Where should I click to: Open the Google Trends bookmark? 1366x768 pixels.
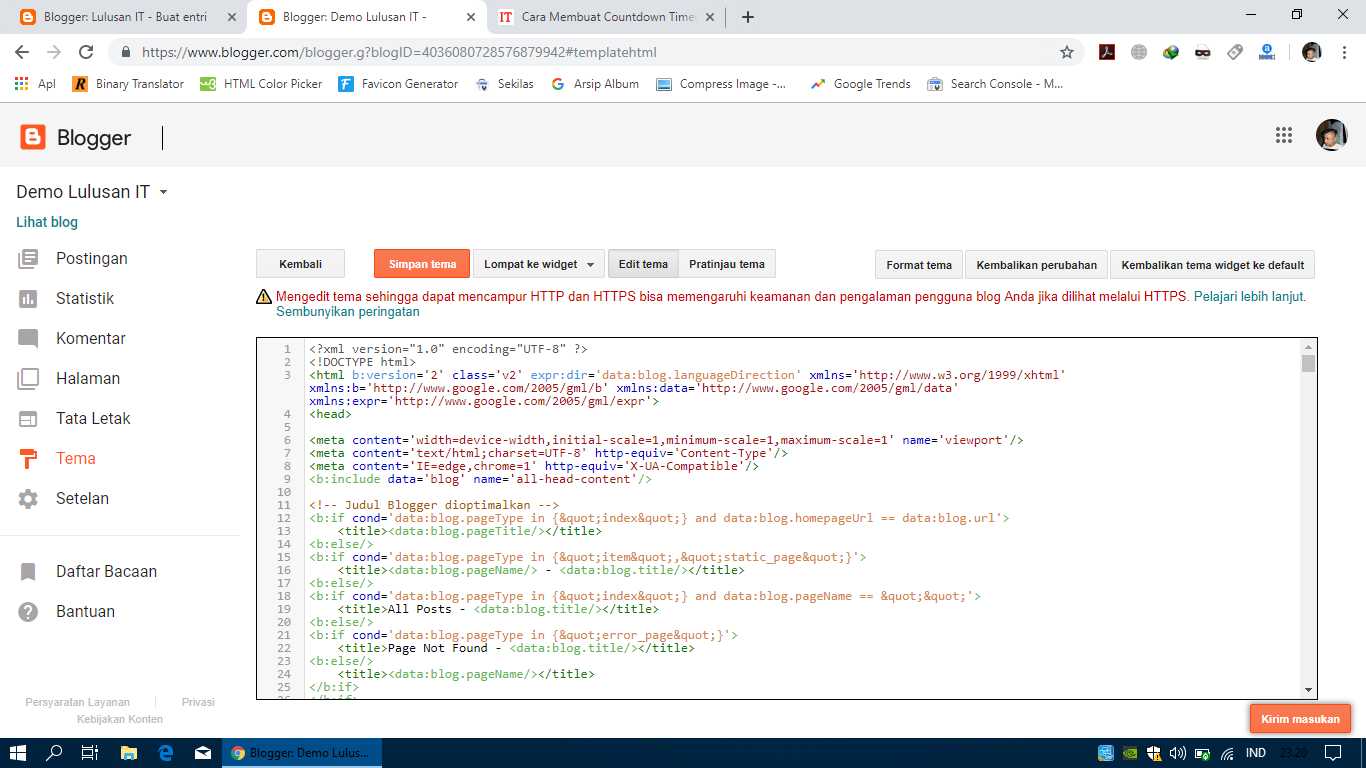(x=860, y=84)
